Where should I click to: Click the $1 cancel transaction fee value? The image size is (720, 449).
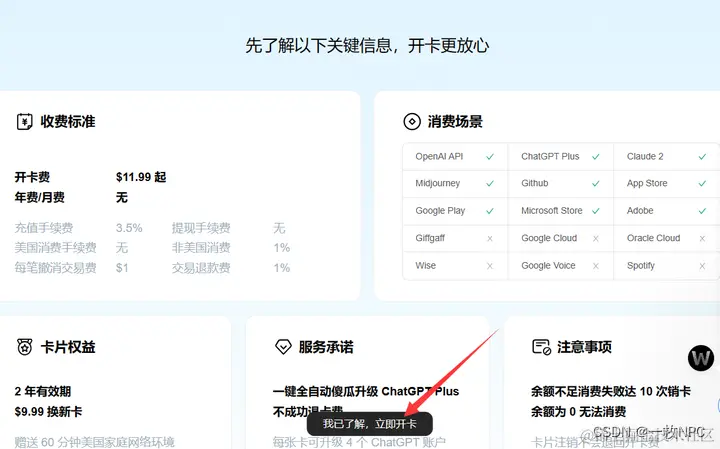tap(122, 268)
